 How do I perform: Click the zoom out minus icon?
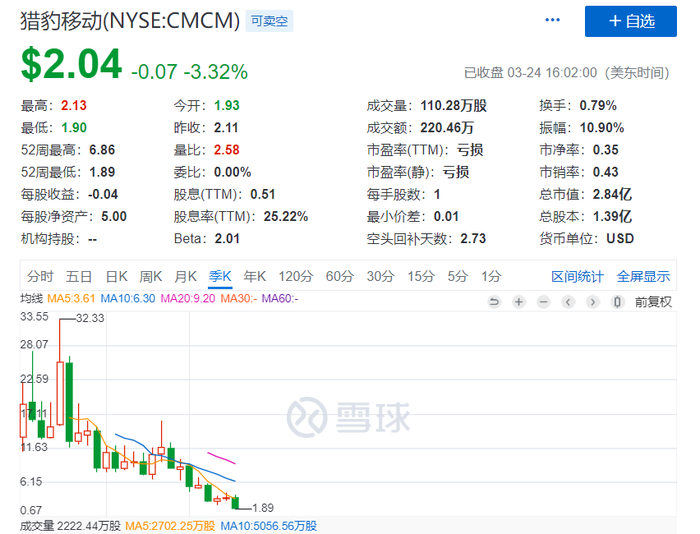click(543, 302)
